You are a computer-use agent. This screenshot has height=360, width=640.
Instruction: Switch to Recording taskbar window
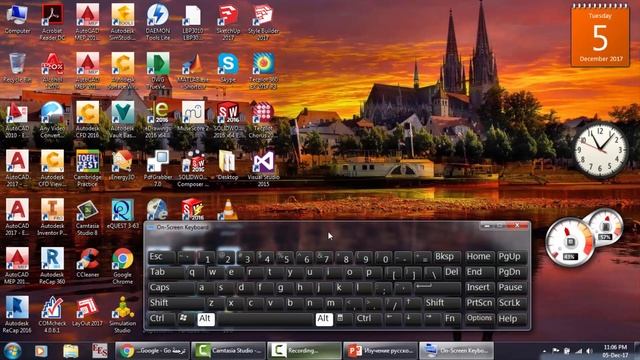coord(304,351)
